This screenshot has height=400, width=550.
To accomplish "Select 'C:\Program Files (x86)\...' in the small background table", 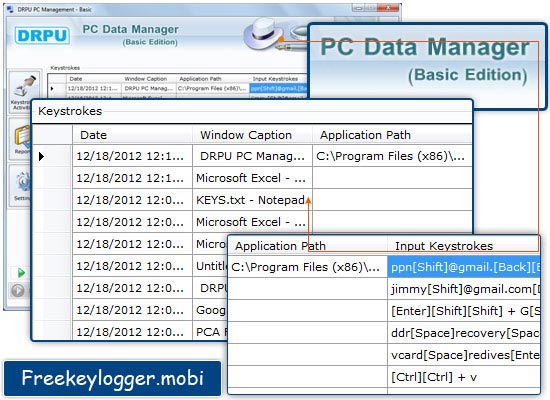I will pos(213,88).
